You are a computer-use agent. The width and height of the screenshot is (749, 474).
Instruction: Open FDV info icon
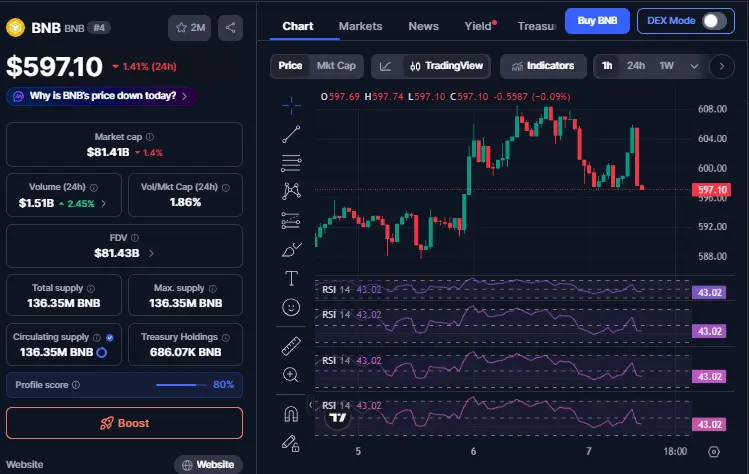(x=135, y=238)
